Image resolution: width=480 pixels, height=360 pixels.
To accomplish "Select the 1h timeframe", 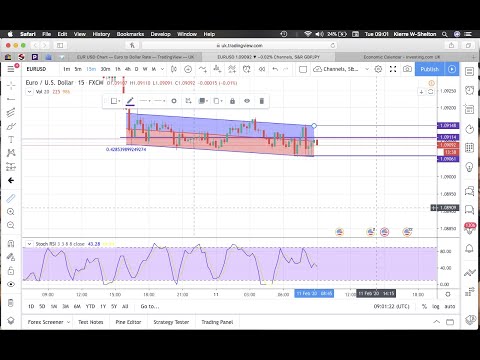I will click(118, 69).
